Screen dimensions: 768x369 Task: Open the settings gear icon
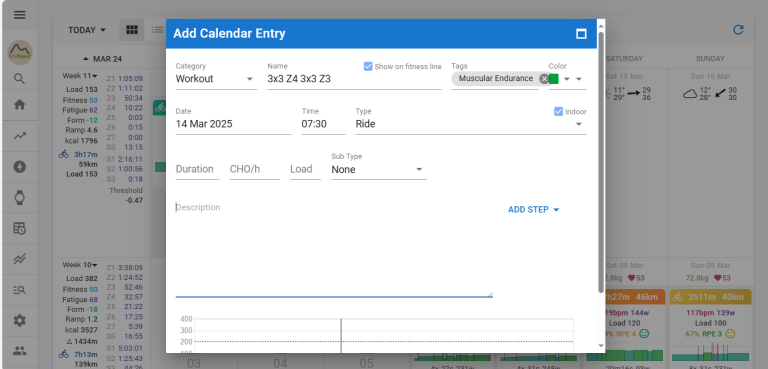20,320
